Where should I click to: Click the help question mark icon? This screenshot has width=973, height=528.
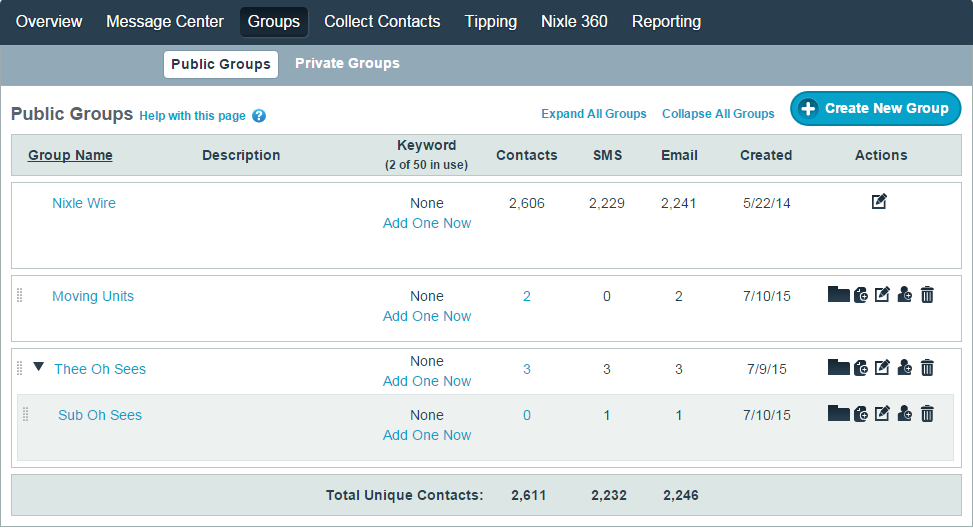coord(259,116)
